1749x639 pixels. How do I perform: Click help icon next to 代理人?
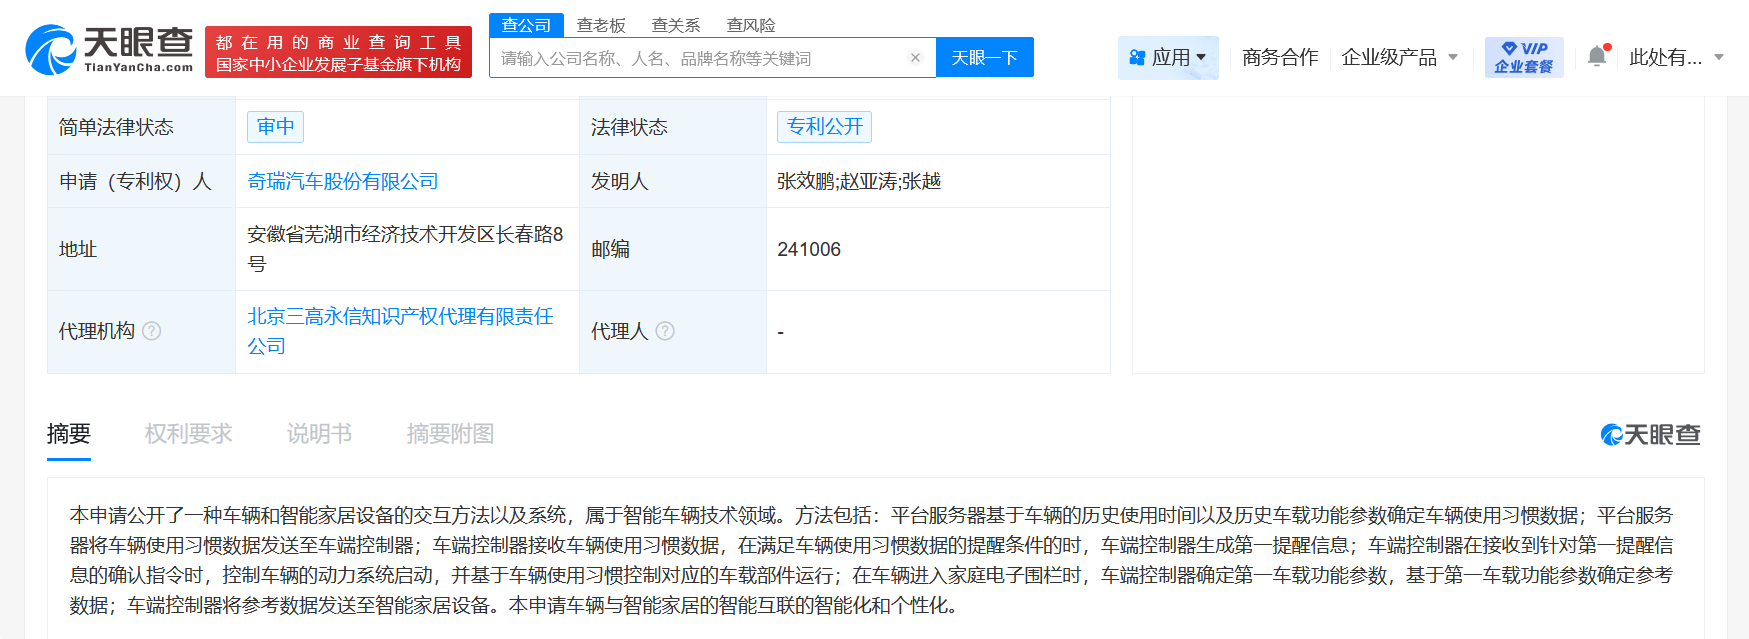[x=665, y=331]
